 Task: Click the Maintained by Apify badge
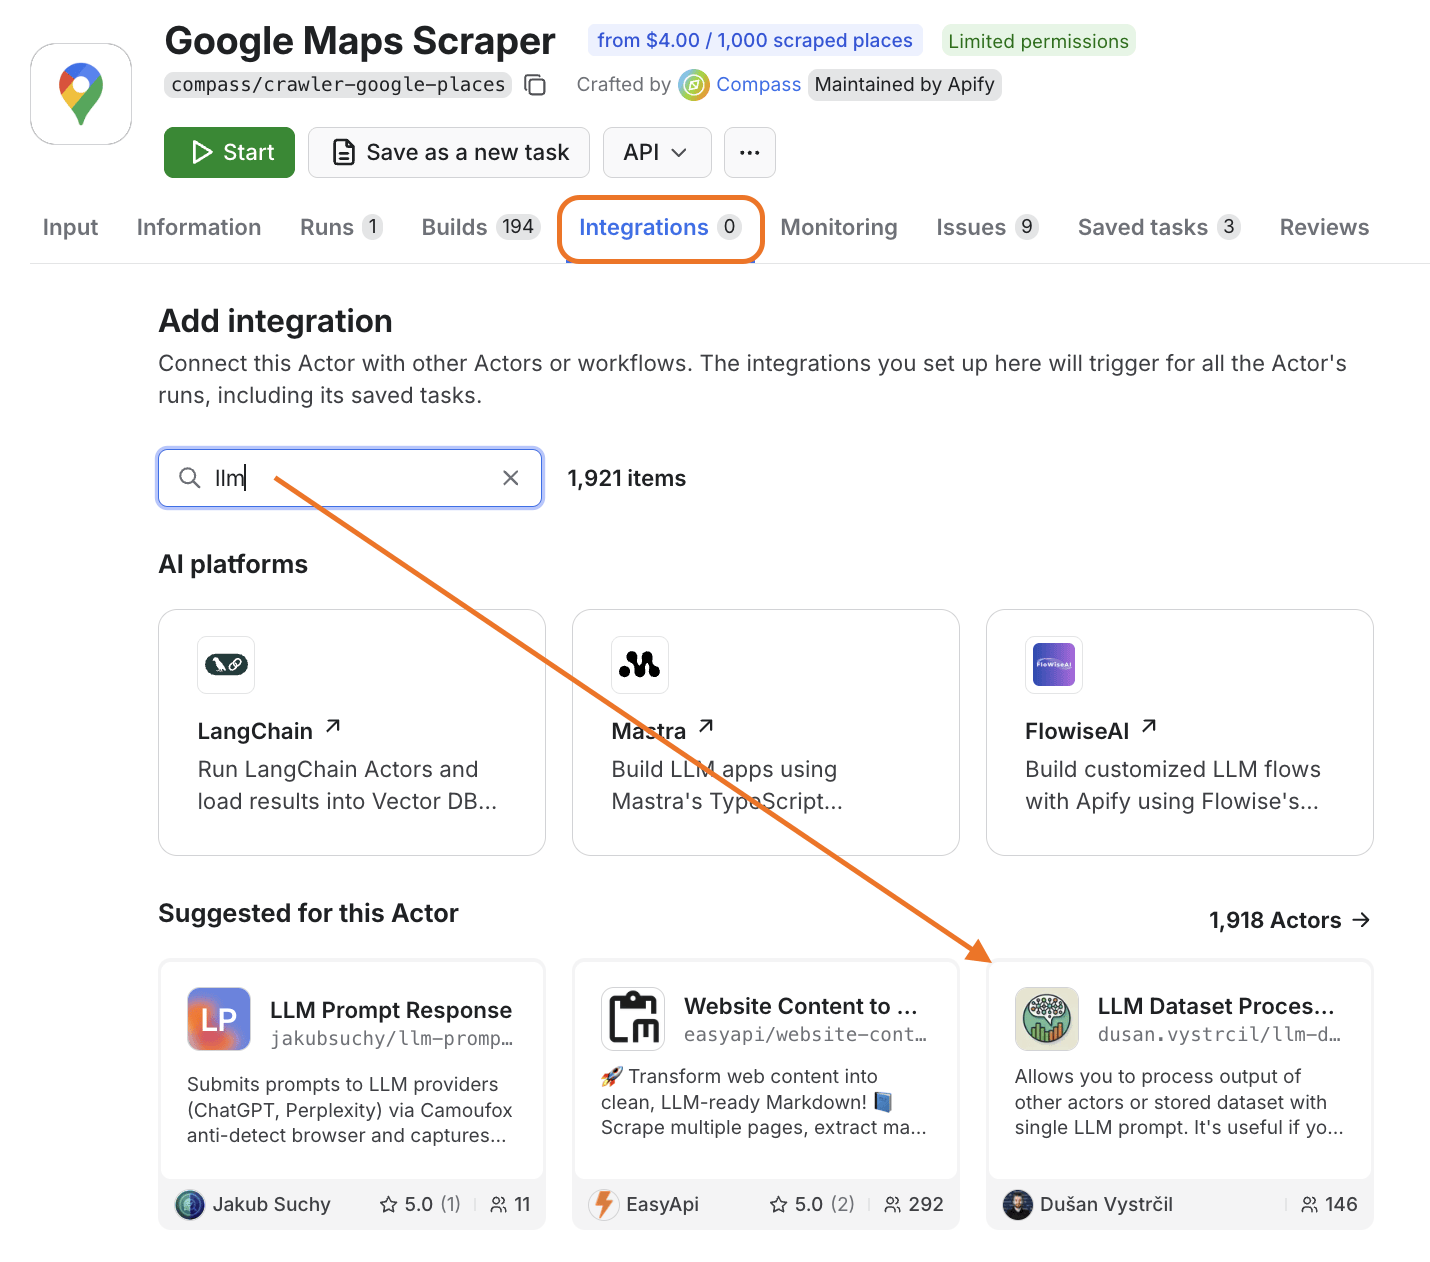(x=904, y=85)
